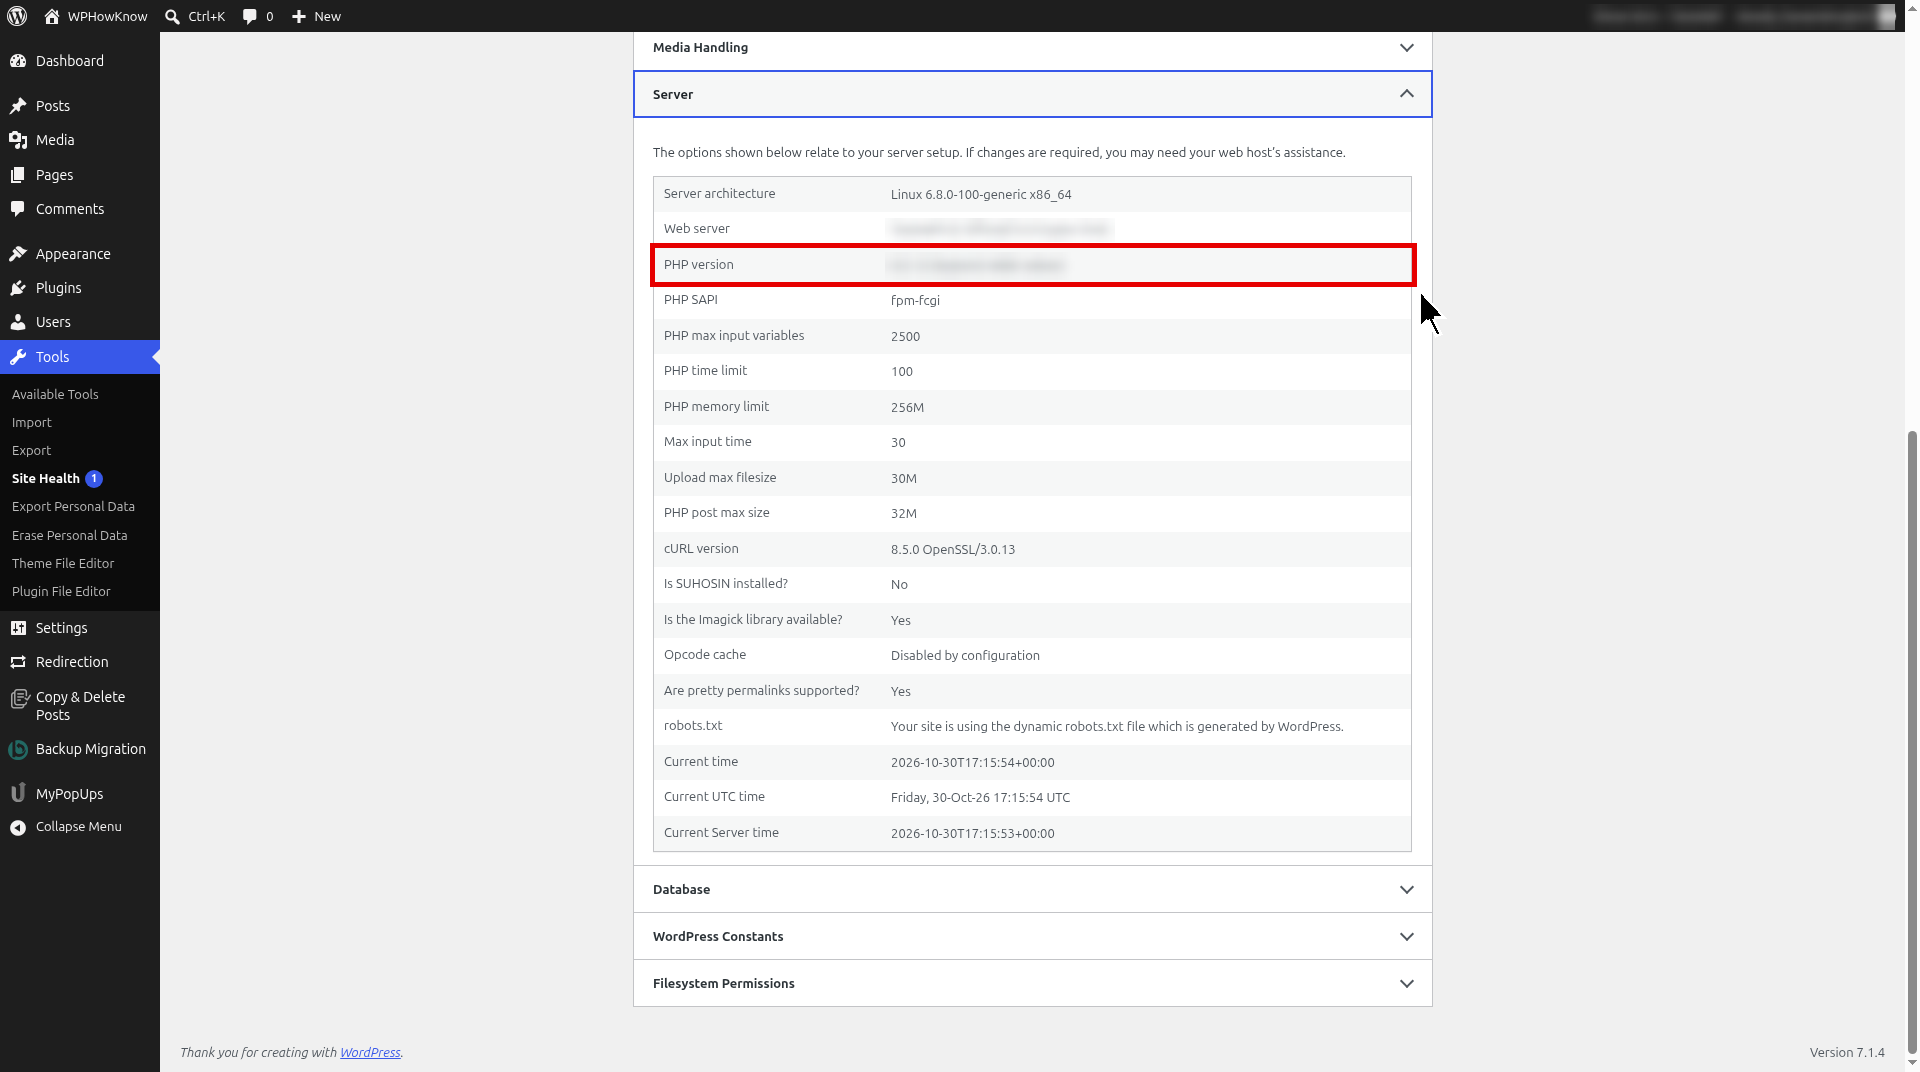Click the MyPopUps icon
Image resolution: width=1920 pixels, height=1072 pixels.
[x=18, y=794]
